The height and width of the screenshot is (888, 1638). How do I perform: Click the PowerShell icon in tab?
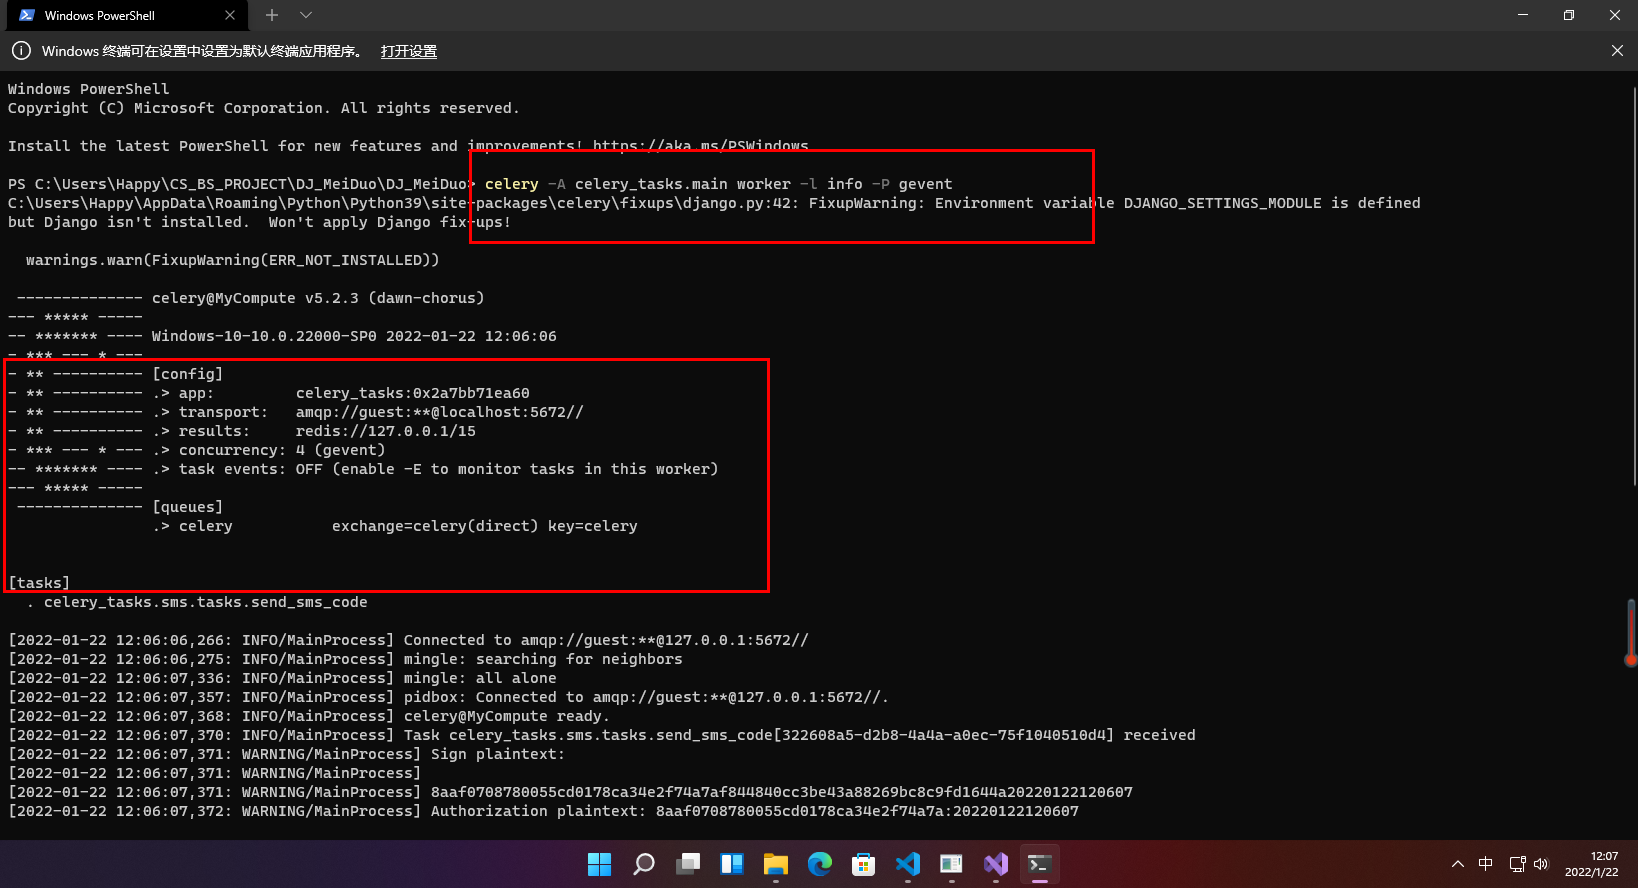pos(27,15)
